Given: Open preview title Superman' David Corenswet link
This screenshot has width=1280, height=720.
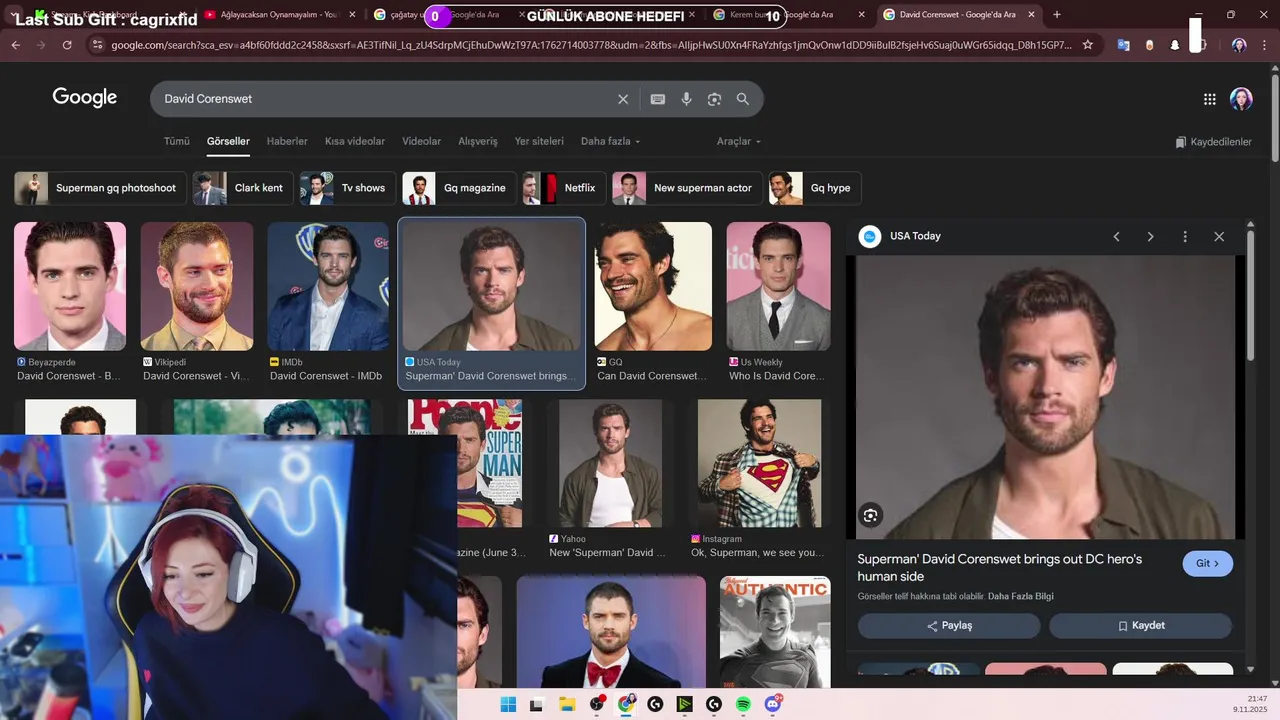Looking at the screenshot, I should [x=1000, y=567].
